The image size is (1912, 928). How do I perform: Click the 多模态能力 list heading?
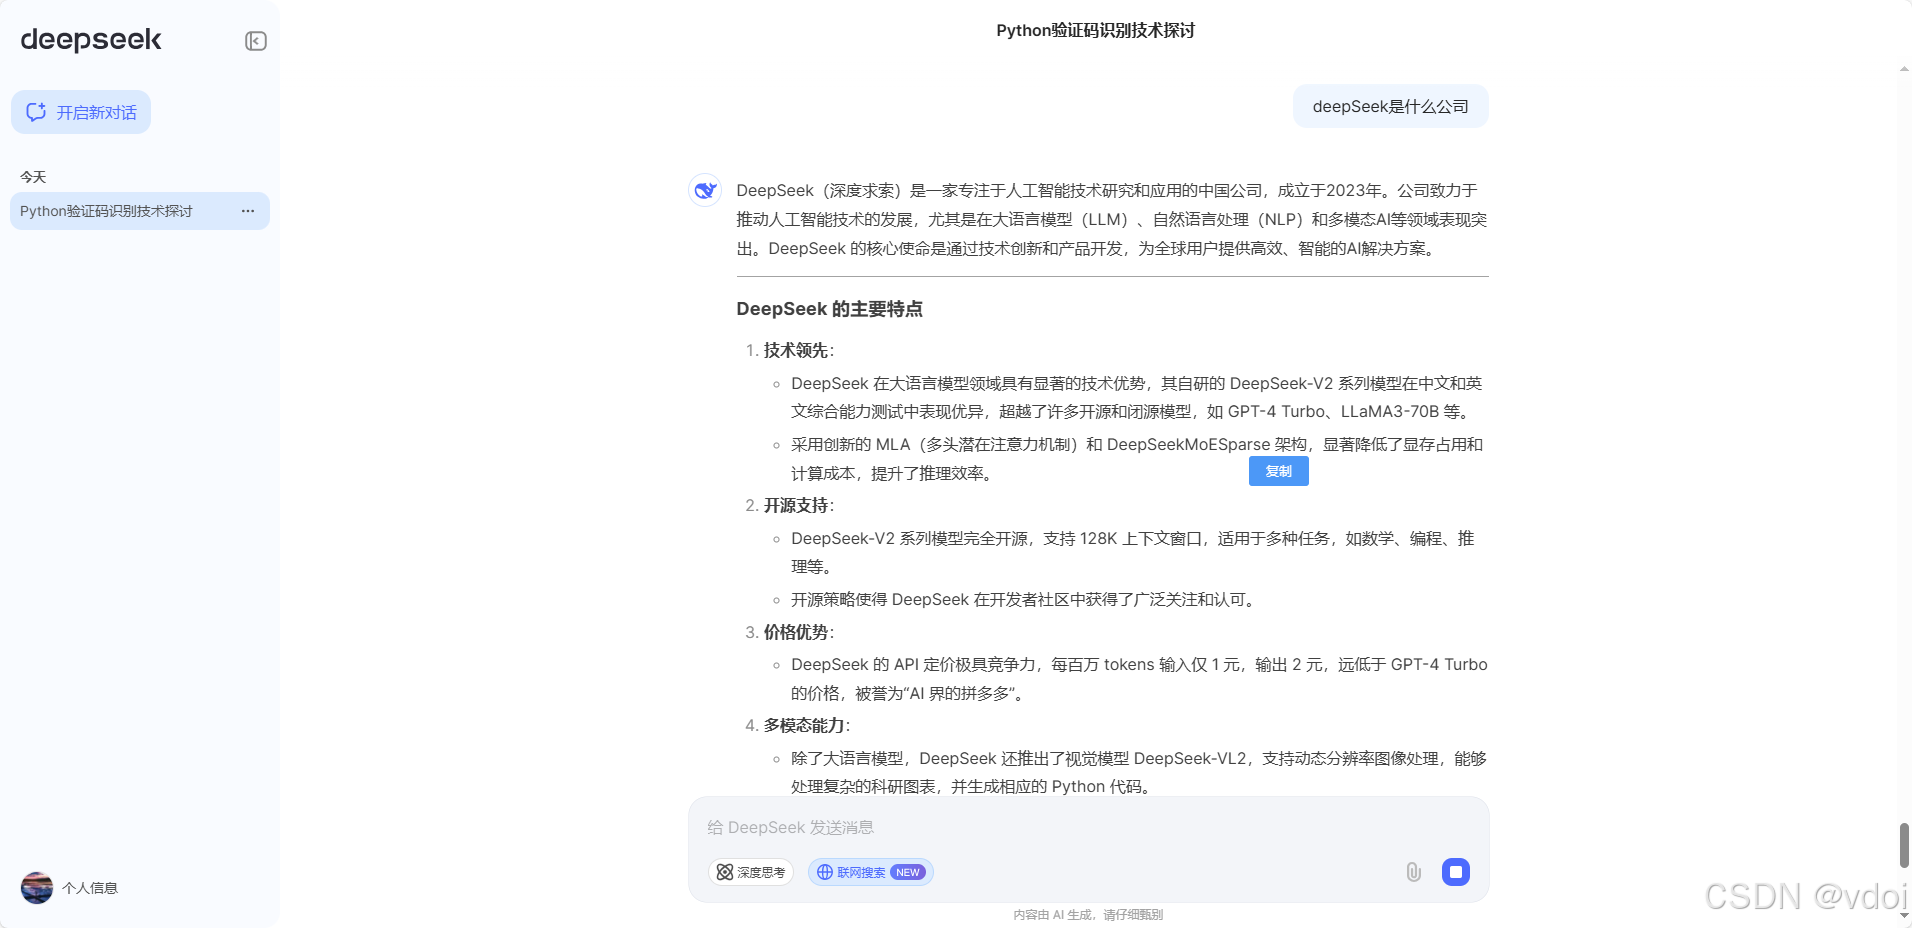coord(804,725)
